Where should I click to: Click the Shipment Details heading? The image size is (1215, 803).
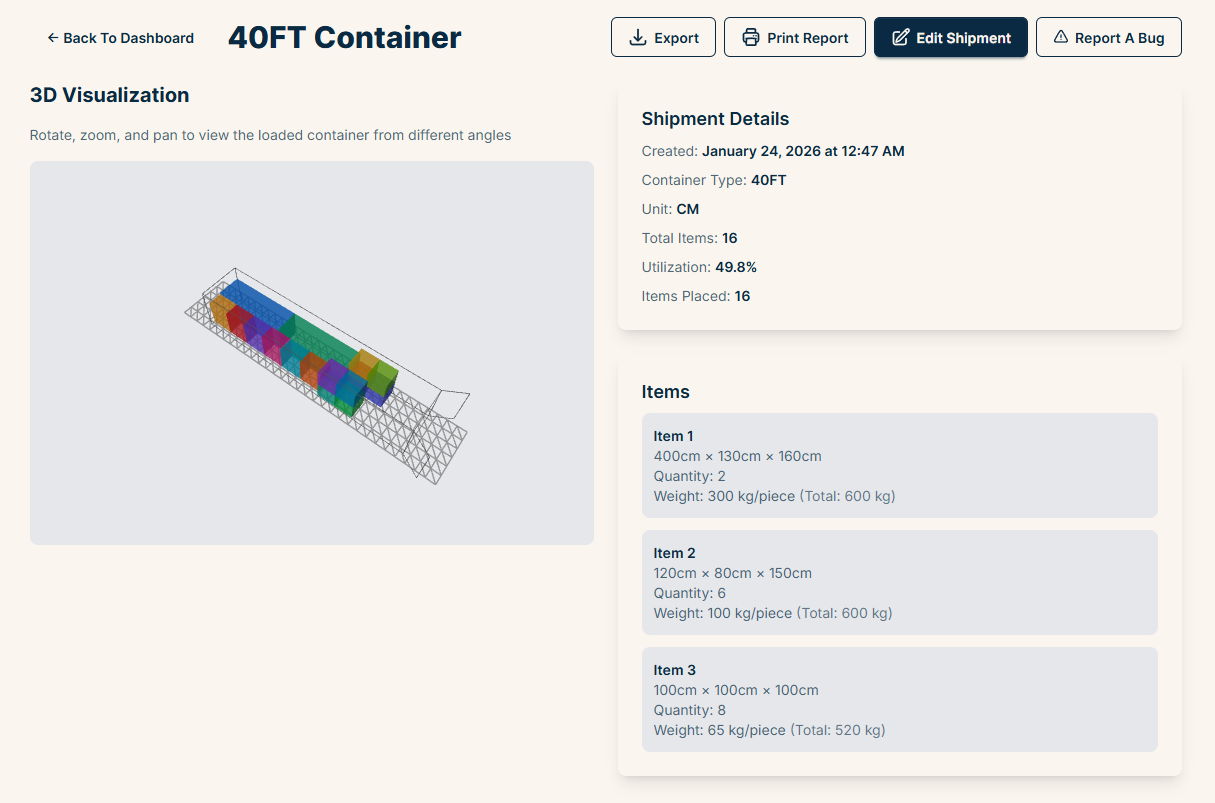[715, 119]
